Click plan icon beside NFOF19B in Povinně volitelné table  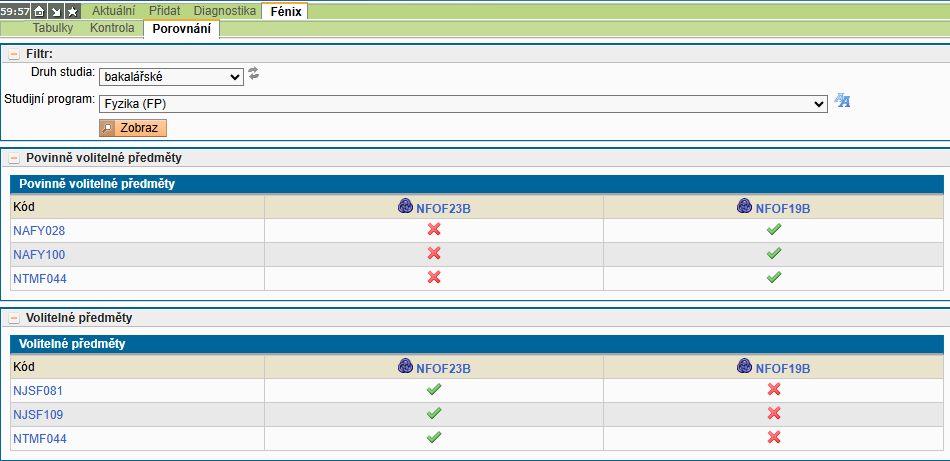coord(744,207)
